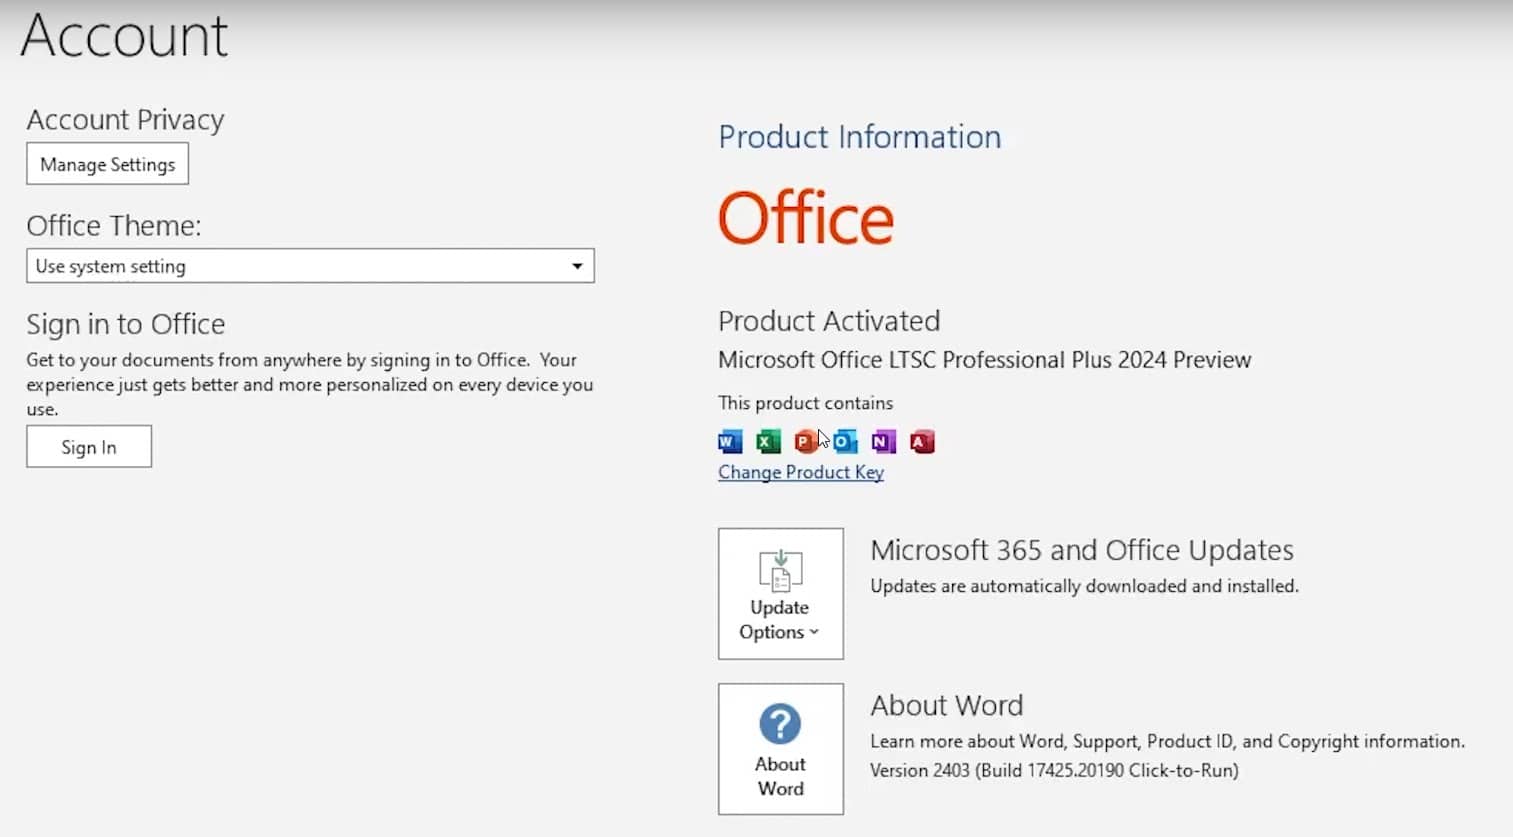Image resolution: width=1513 pixels, height=837 pixels.
Task: Click the Word app icon
Action: click(730, 441)
